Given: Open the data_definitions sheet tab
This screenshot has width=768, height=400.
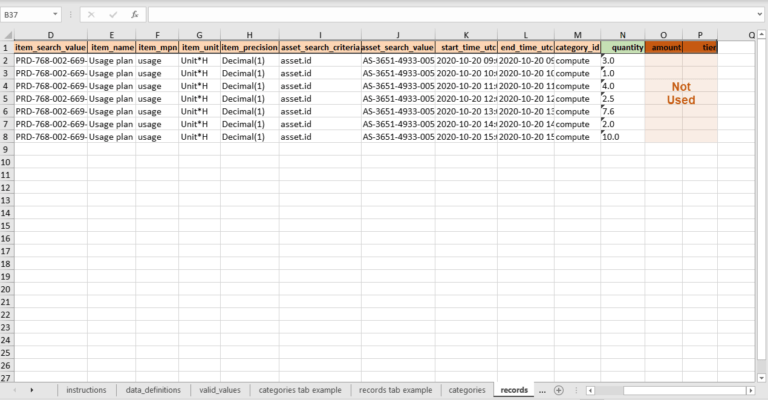Looking at the screenshot, I should pyautogui.click(x=151, y=389).
